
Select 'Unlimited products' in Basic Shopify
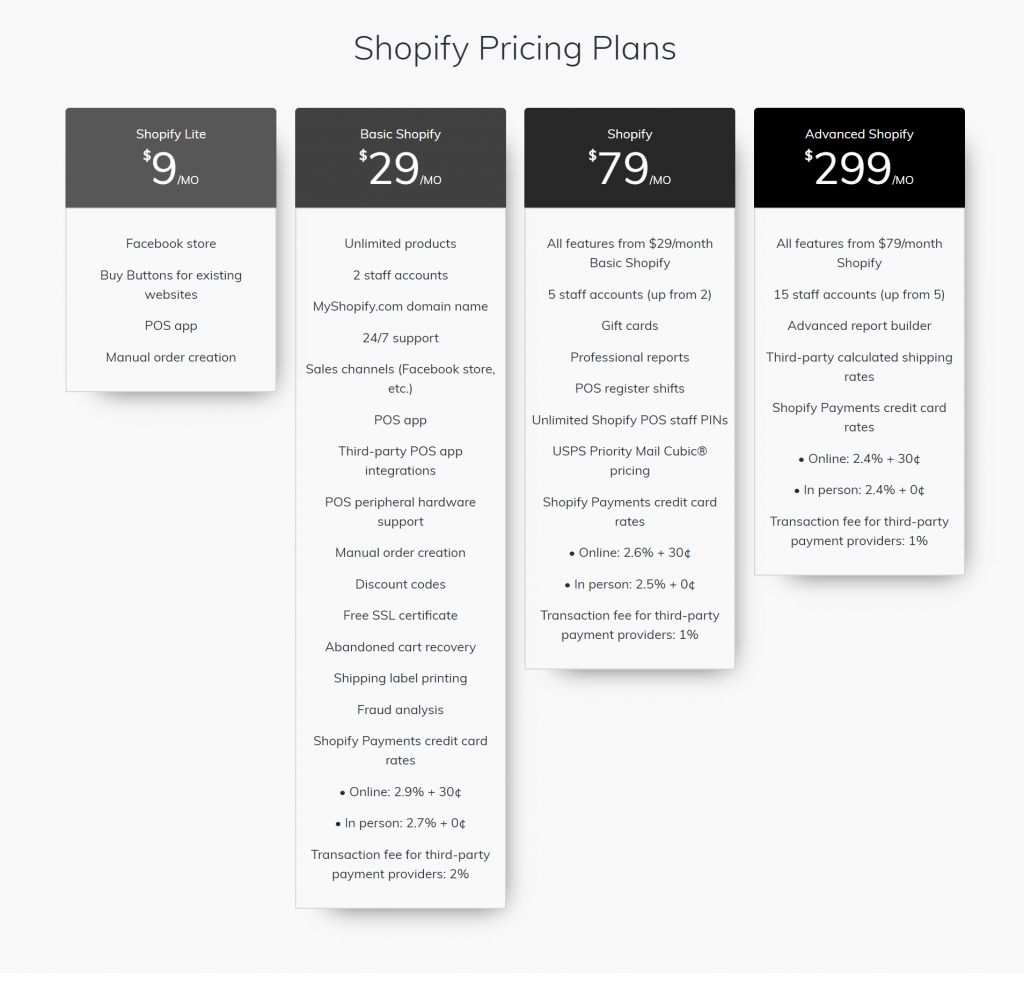pyautogui.click(x=400, y=244)
